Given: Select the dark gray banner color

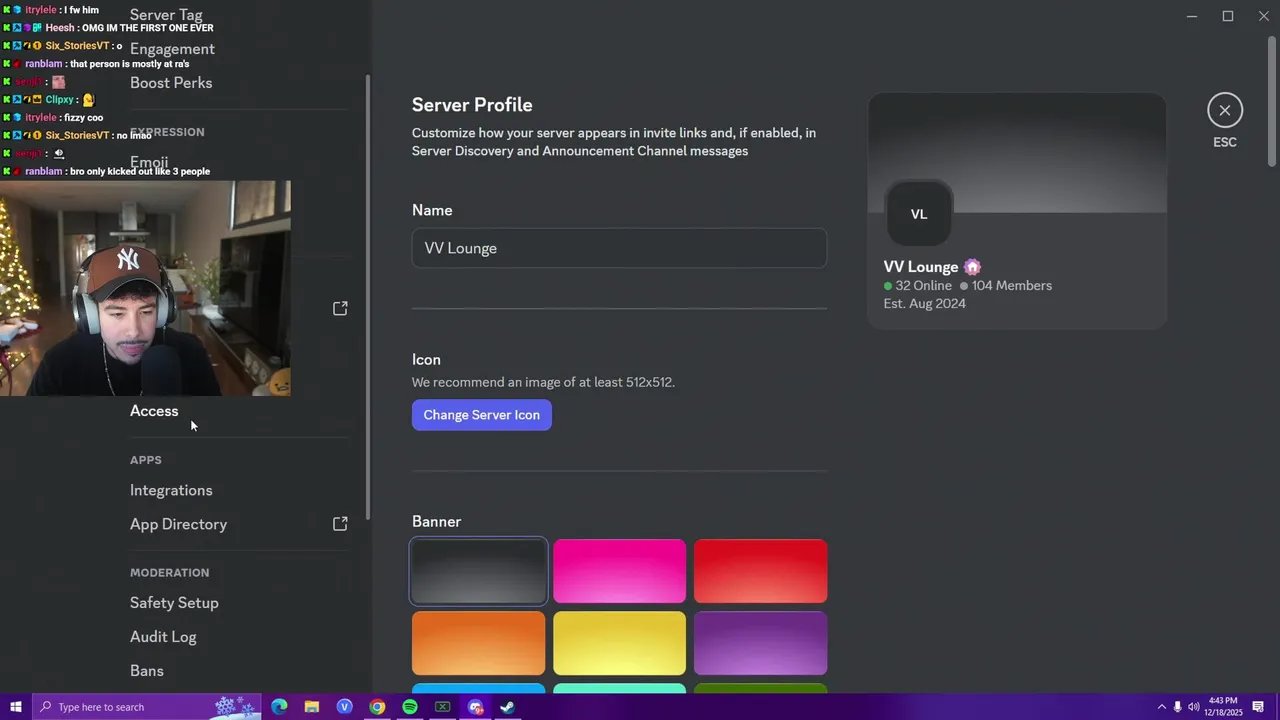Looking at the screenshot, I should (x=478, y=571).
